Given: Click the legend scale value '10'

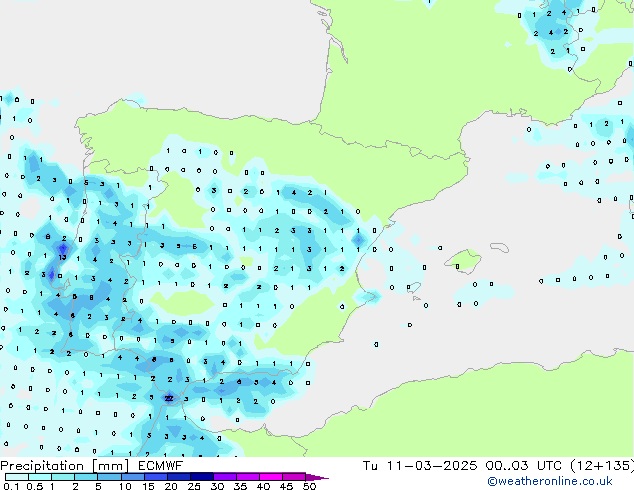Looking at the screenshot, I should coord(125,486).
